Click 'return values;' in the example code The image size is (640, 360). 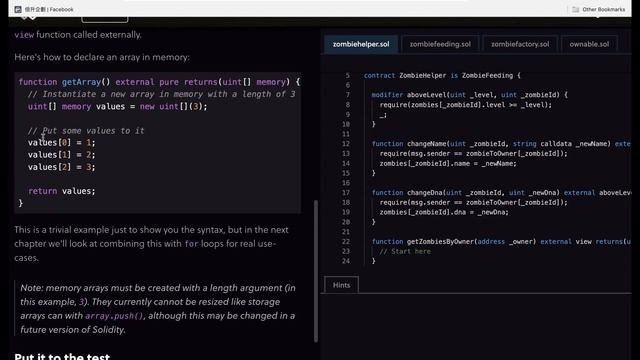click(x=62, y=191)
